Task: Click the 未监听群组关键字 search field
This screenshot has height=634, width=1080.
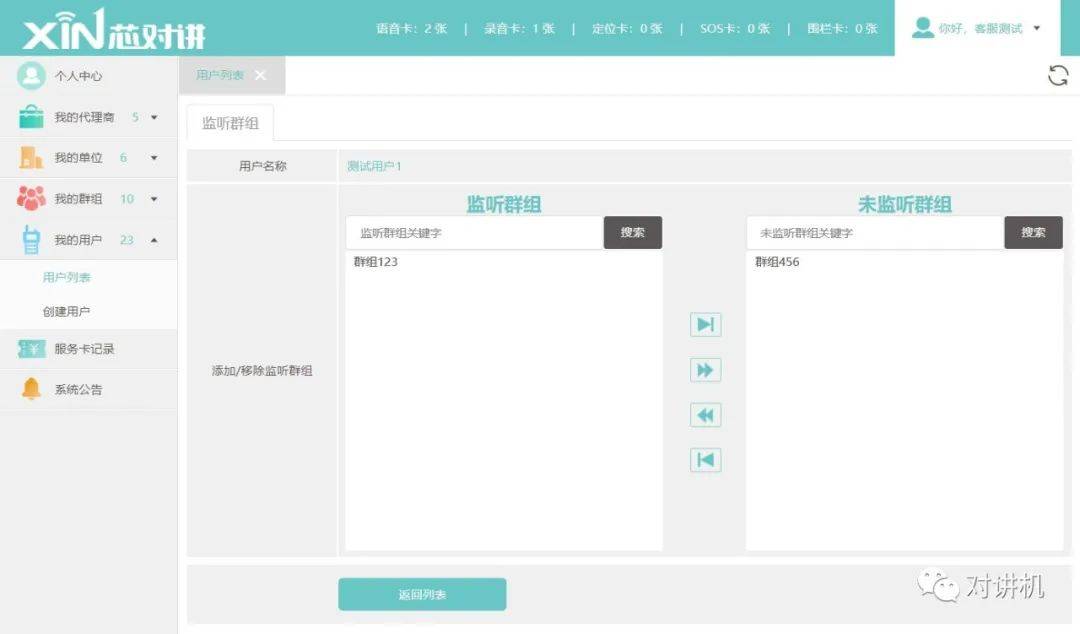Action: tap(874, 233)
